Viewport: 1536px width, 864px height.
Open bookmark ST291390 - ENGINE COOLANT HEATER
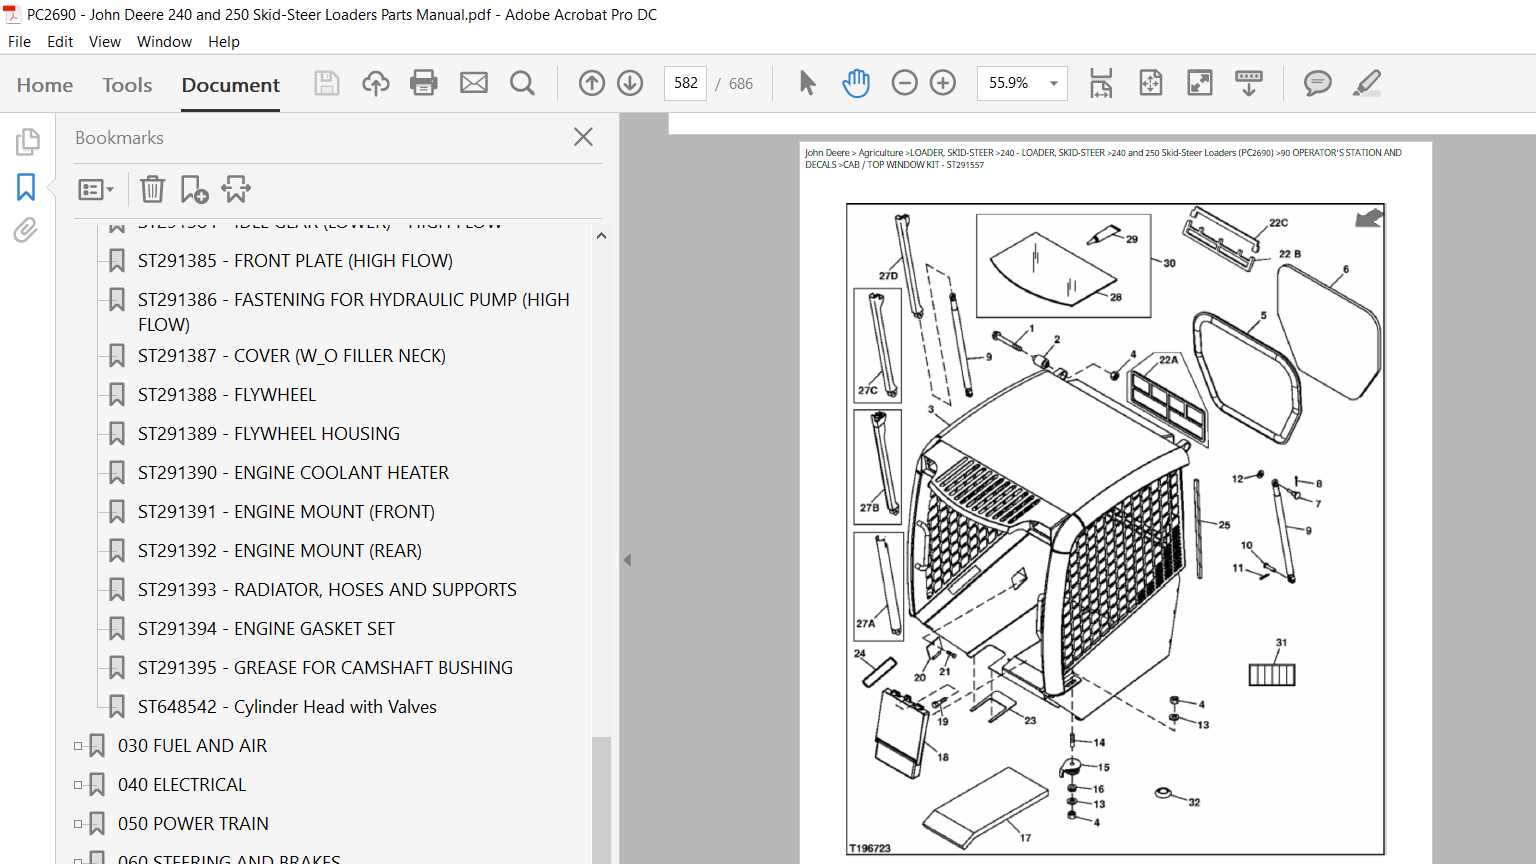pos(293,473)
